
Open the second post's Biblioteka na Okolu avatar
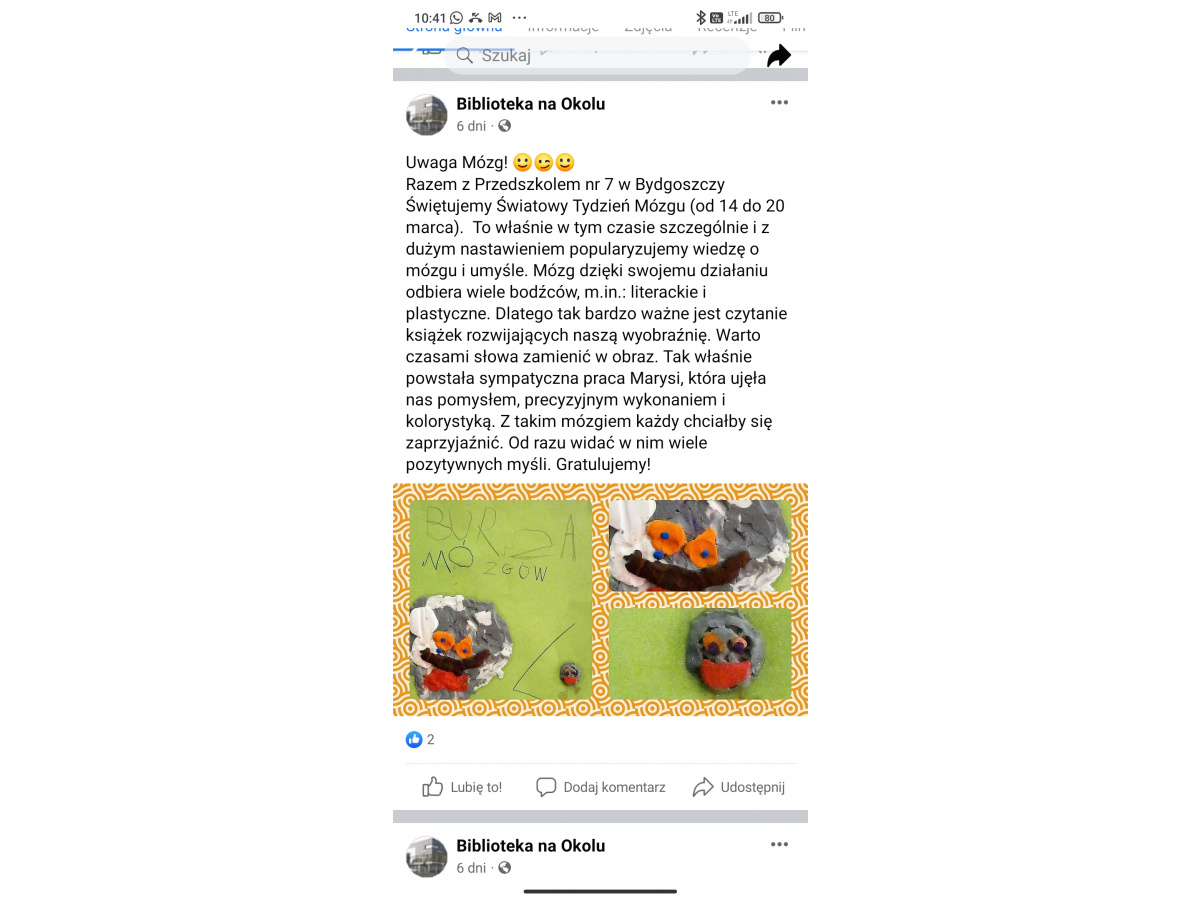427,857
